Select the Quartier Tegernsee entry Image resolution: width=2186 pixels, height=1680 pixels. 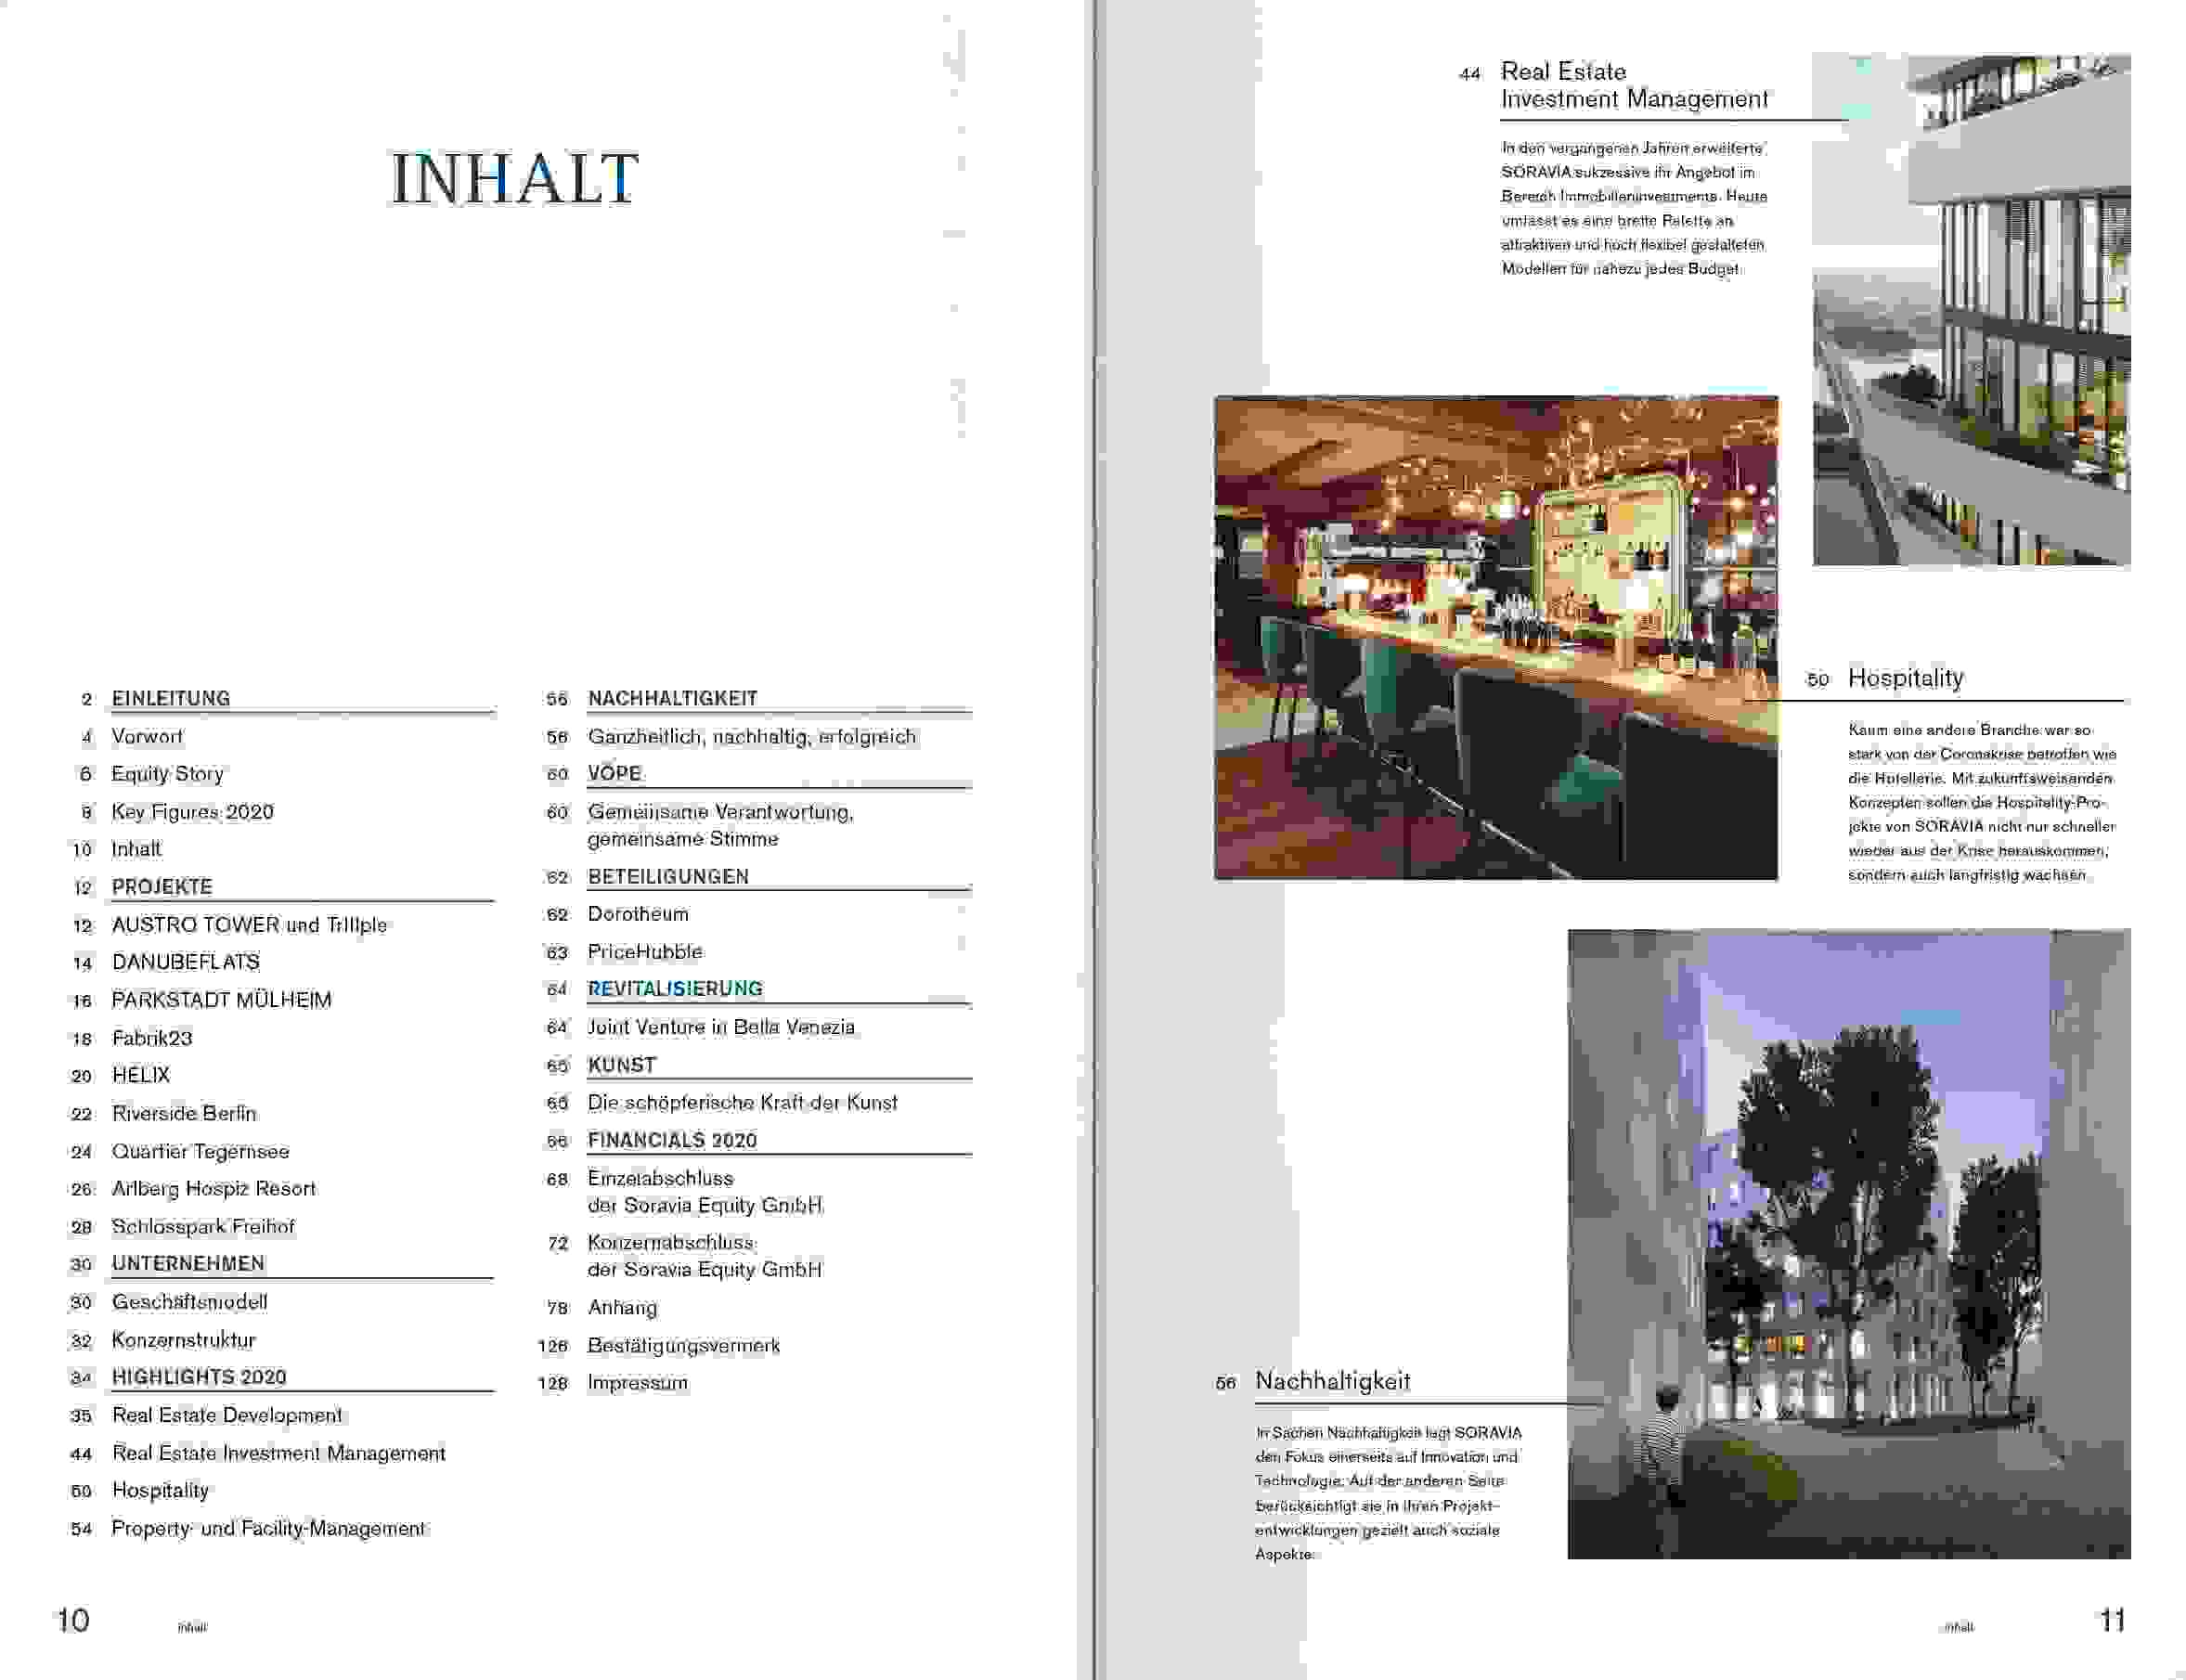pyautogui.click(x=200, y=1151)
